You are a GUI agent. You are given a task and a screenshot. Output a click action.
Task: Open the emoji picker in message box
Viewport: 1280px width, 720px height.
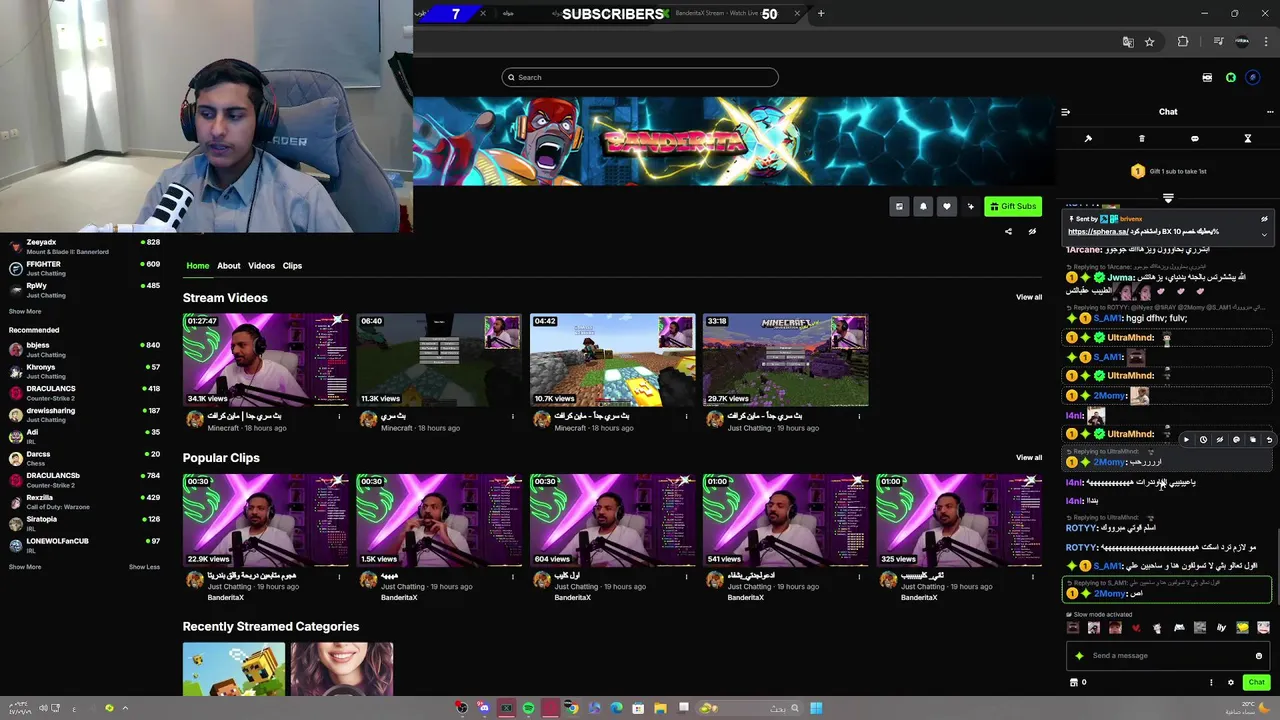[1259, 656]
